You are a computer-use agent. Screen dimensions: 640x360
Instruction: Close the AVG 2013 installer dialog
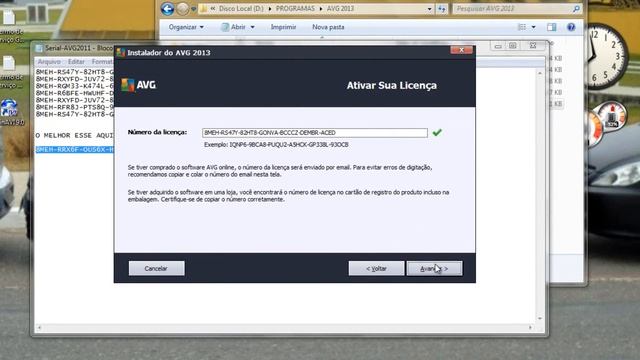(462, 50)
